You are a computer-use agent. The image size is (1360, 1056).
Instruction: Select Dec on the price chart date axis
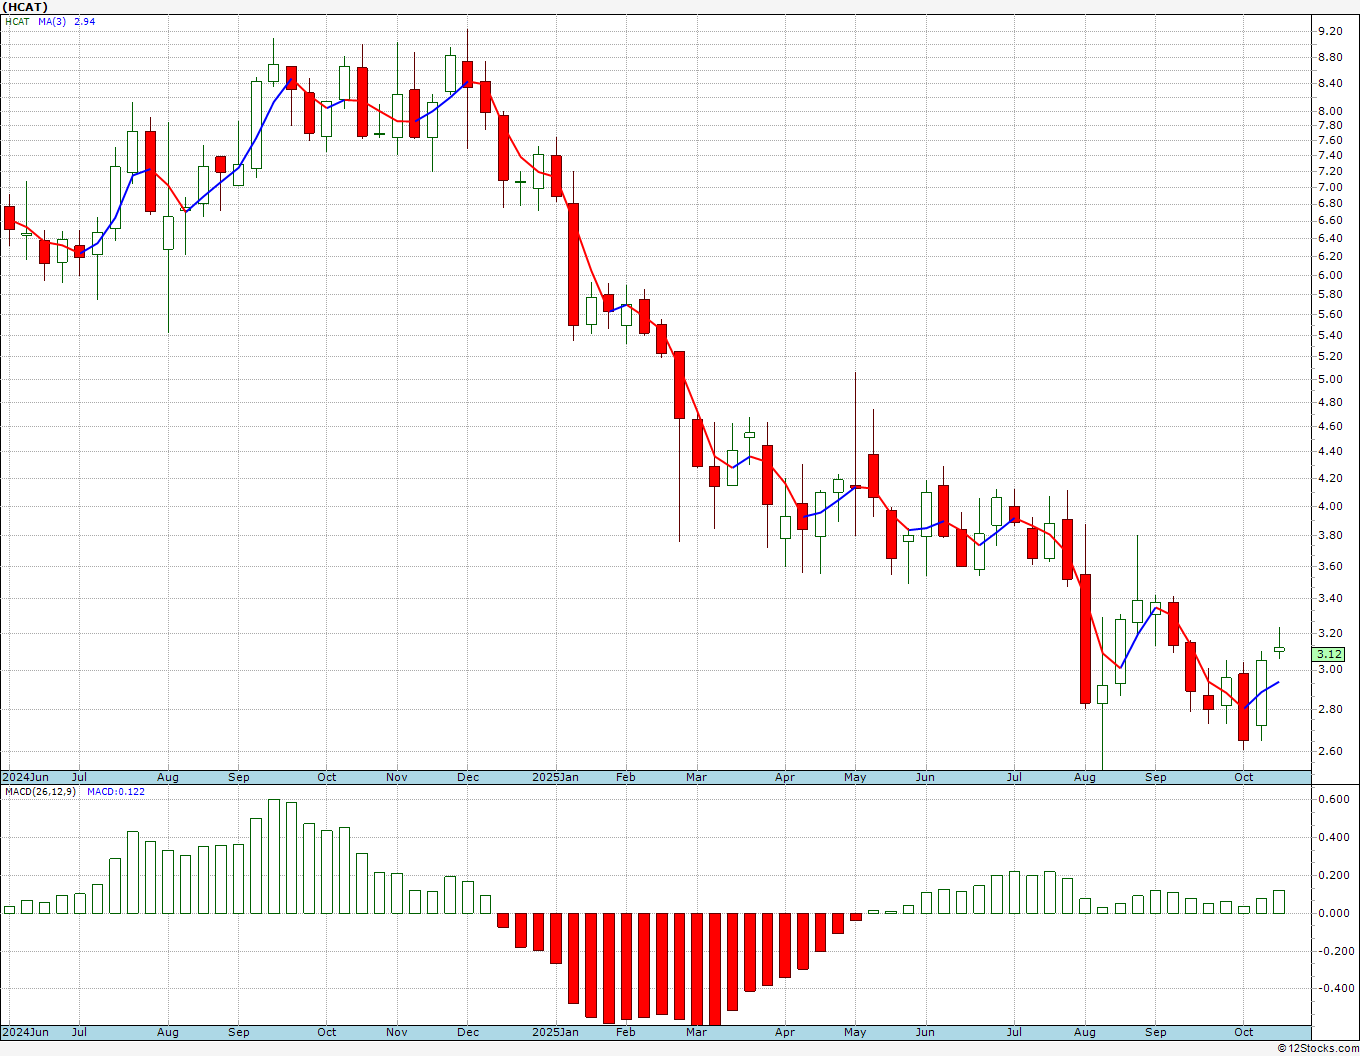click(468, 777)
